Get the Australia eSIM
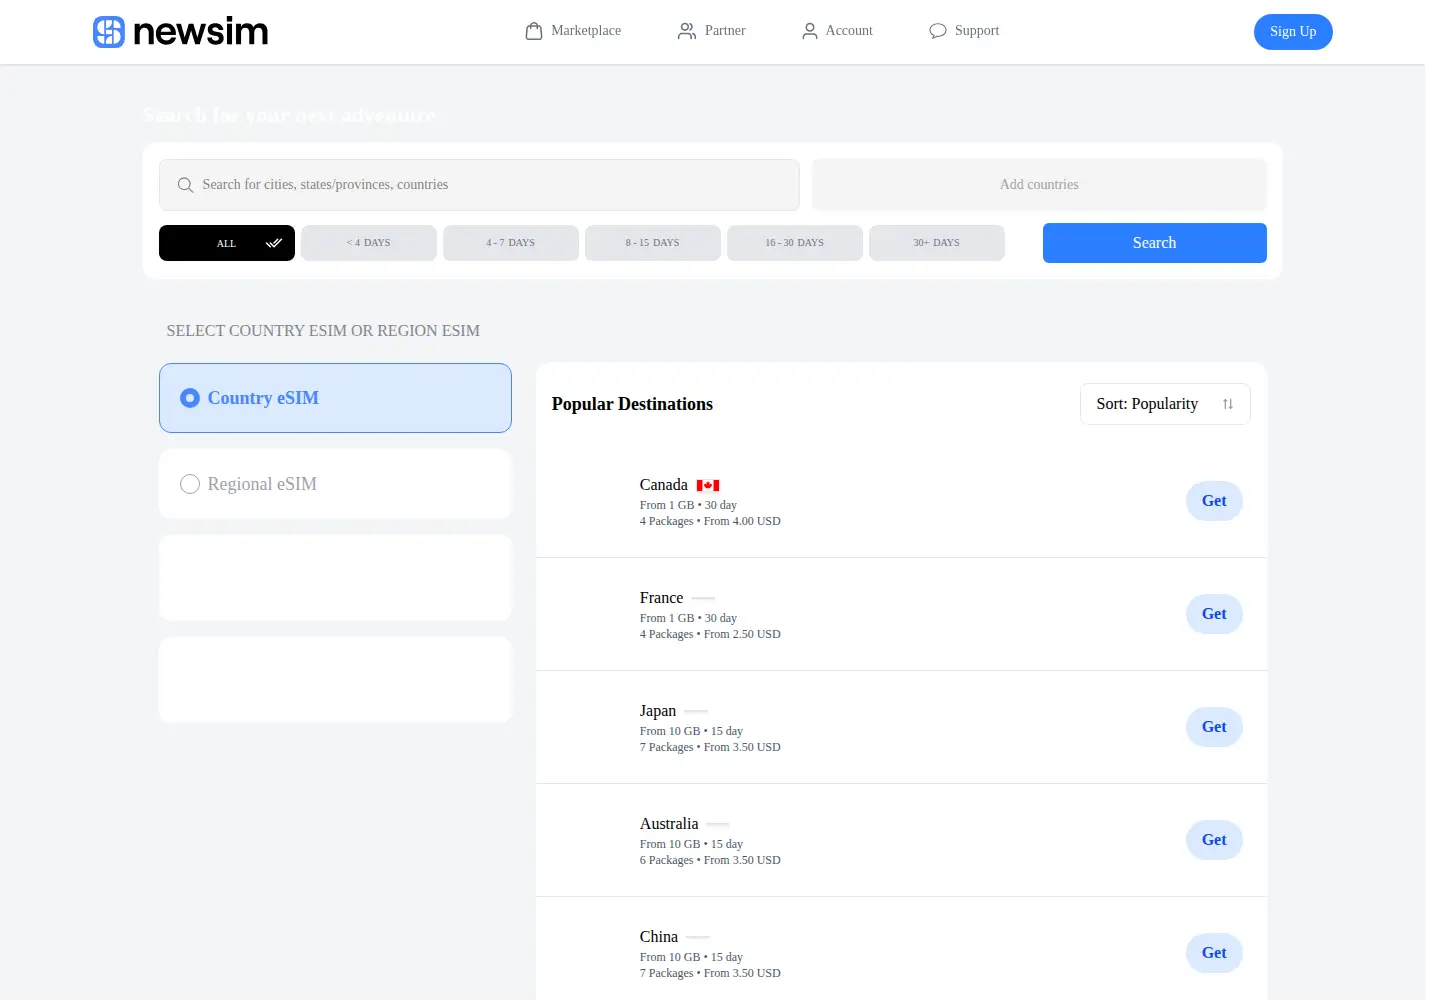The width and height of the screenshot is (1440, 1000). tap(1214, 840)
